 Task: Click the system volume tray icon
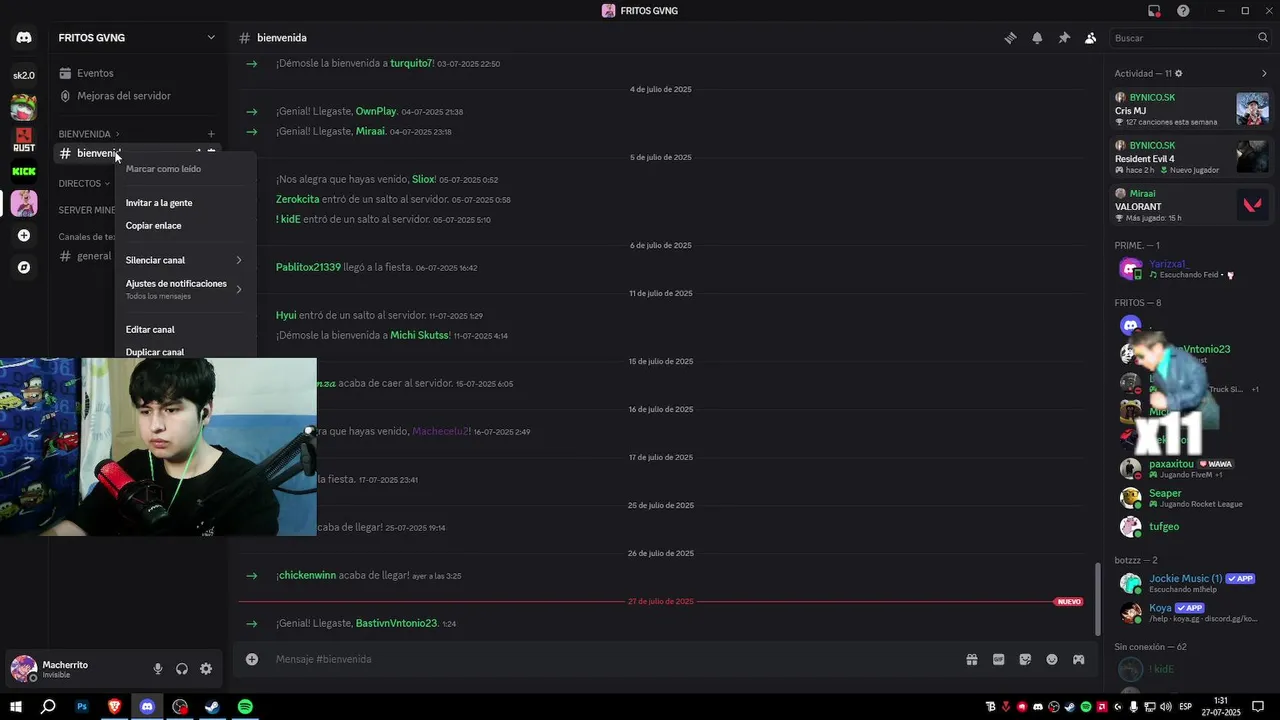point(1165,707)
